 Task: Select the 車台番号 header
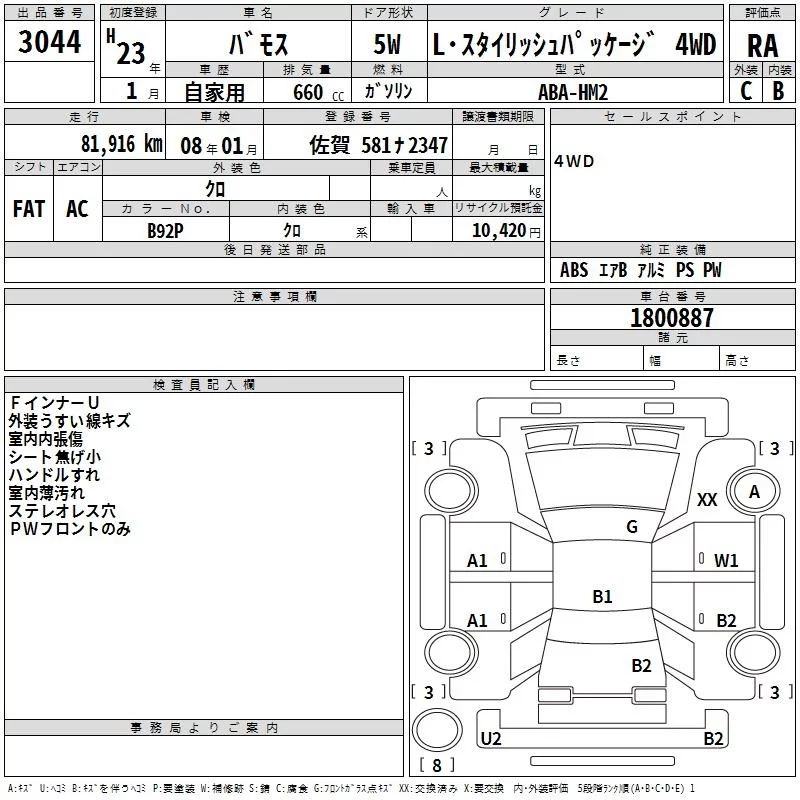(672, 296)
